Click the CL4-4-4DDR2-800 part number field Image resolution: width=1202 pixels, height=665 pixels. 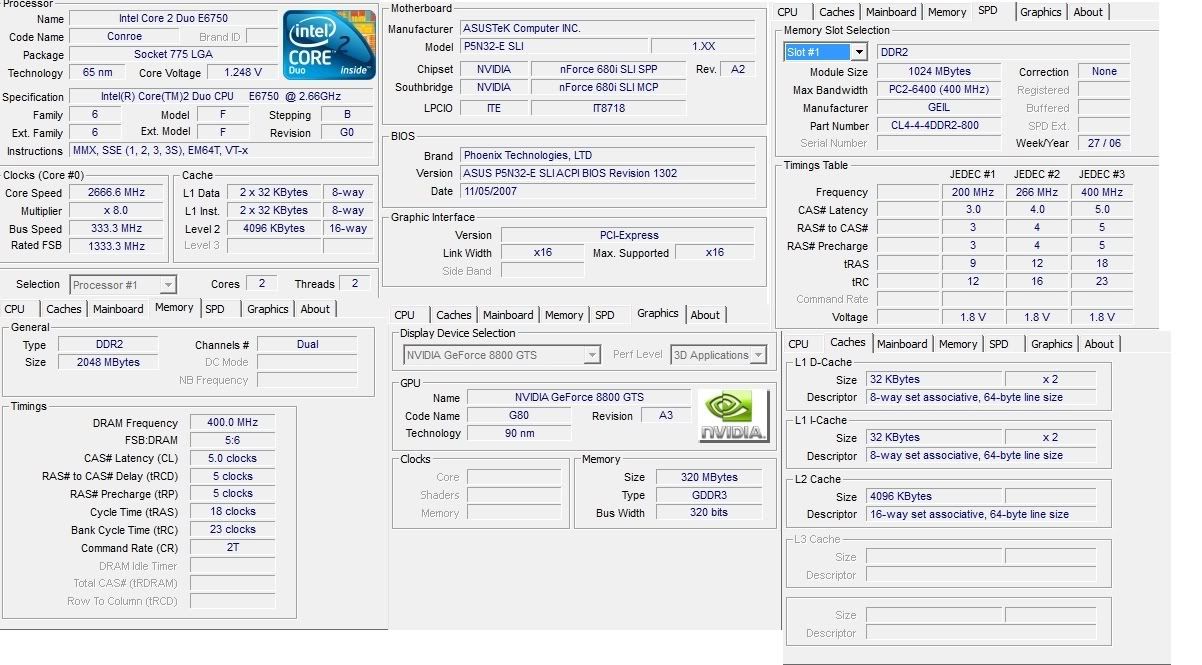coord(939,126)
